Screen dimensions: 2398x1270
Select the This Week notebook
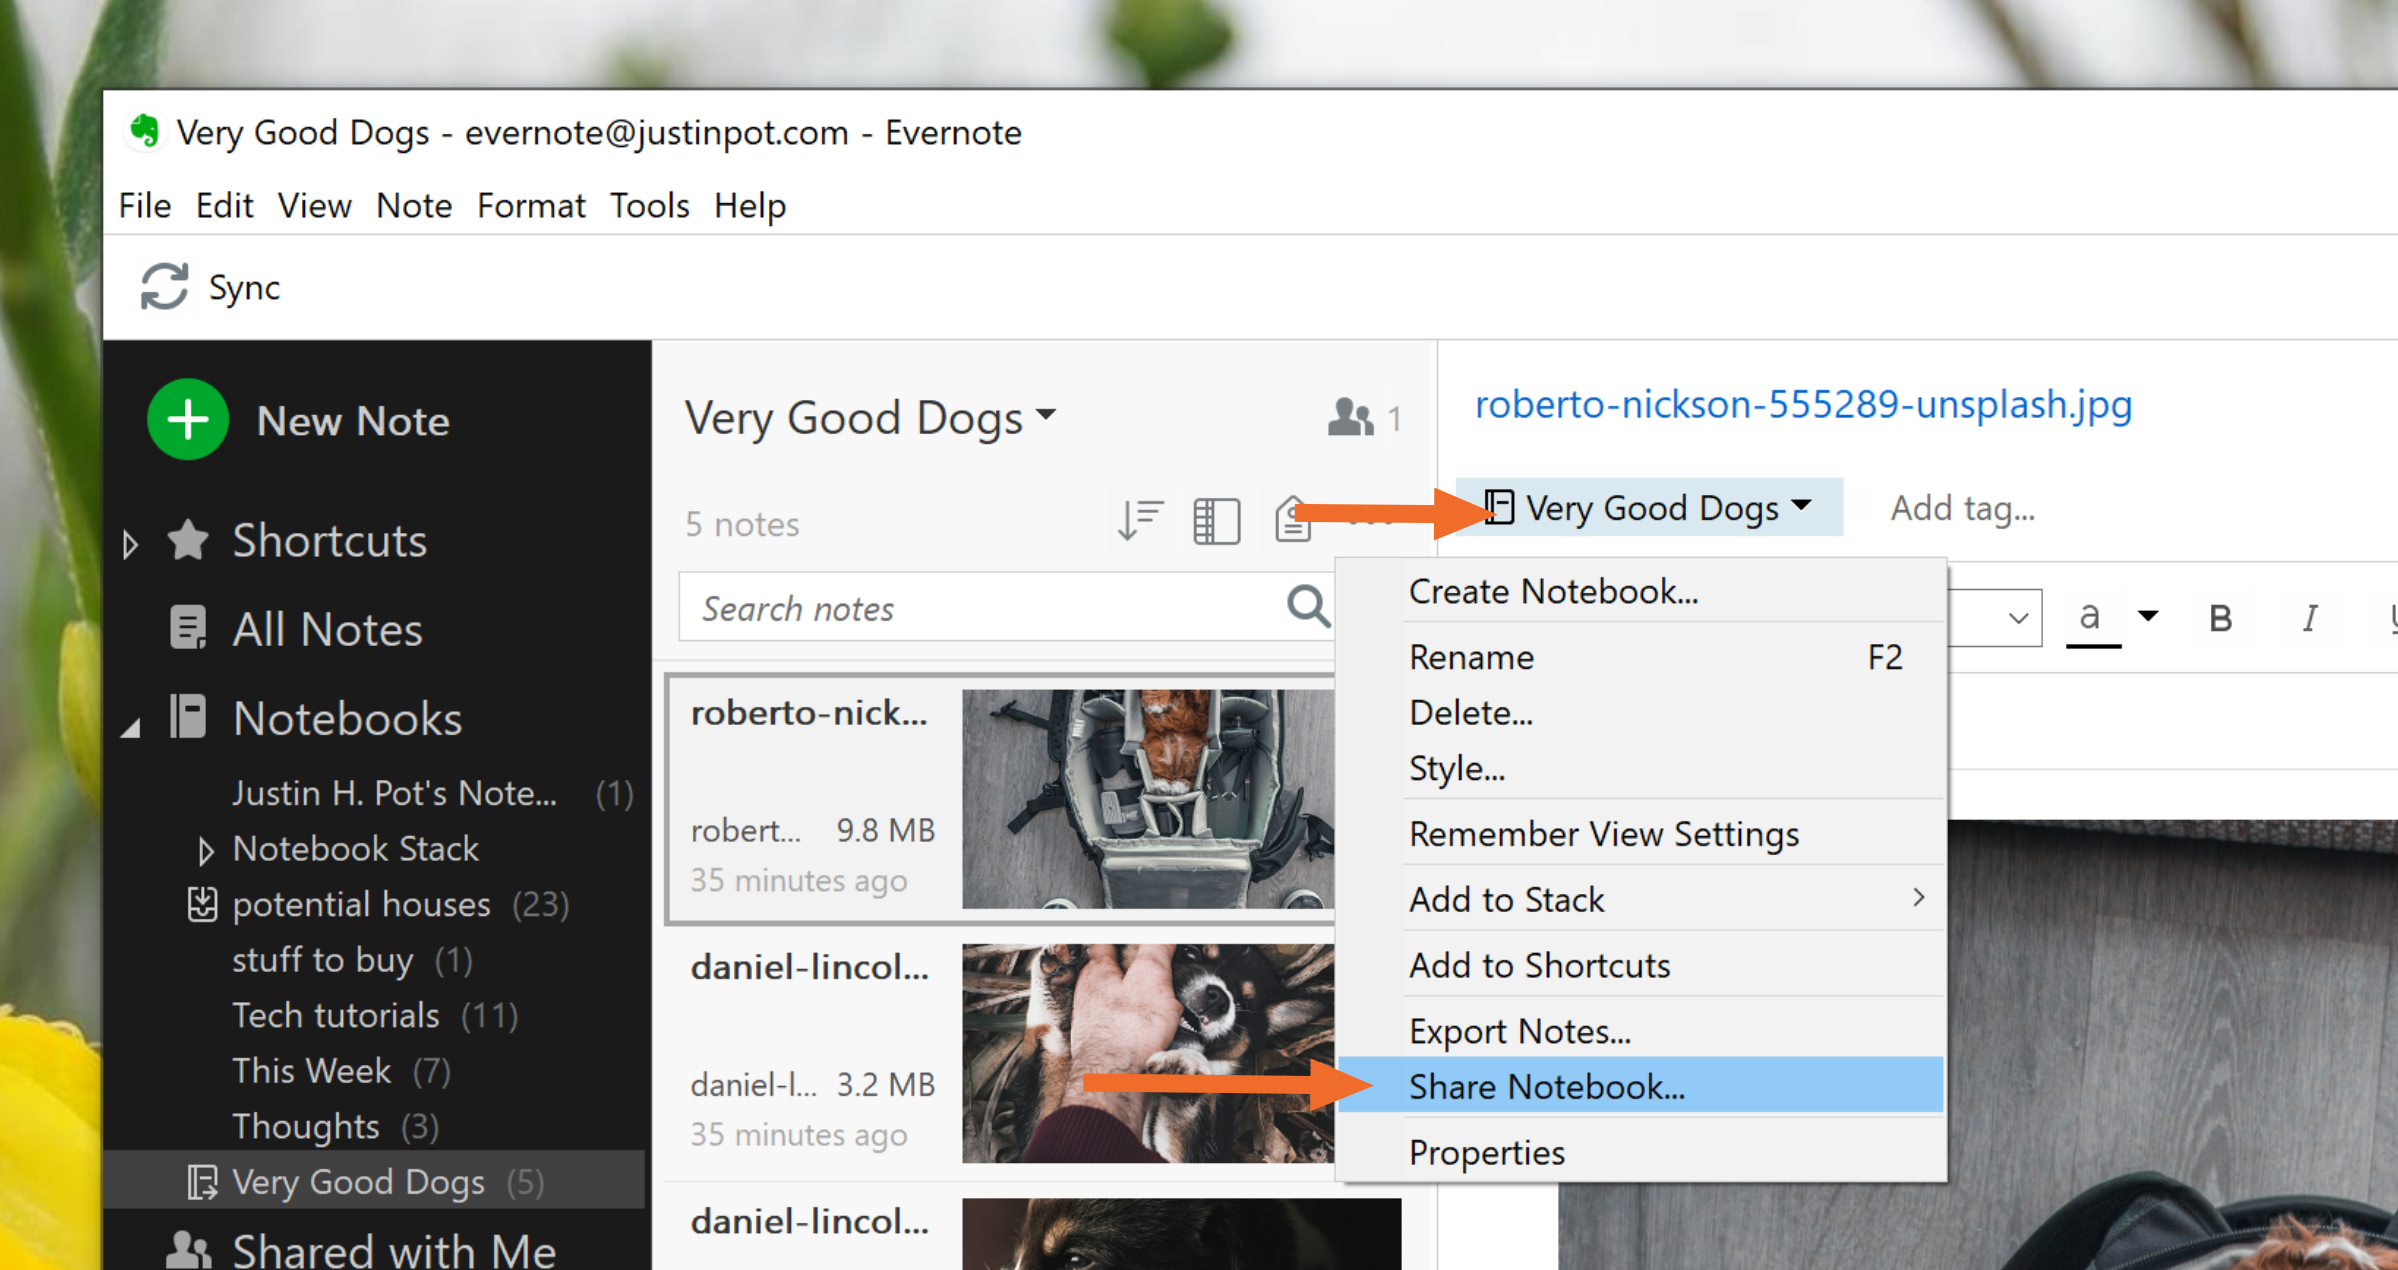click(311, 1071)
